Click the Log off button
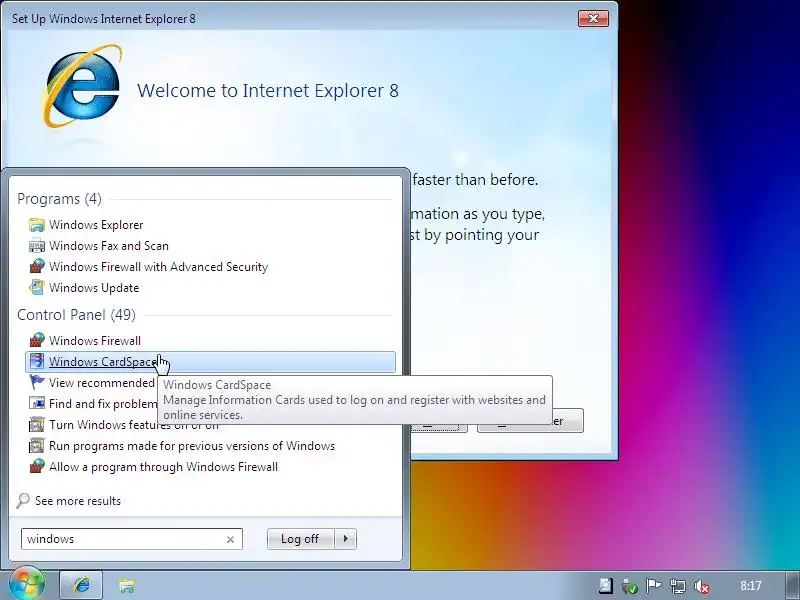The image size is (800, 600). [x=300, y=539]
